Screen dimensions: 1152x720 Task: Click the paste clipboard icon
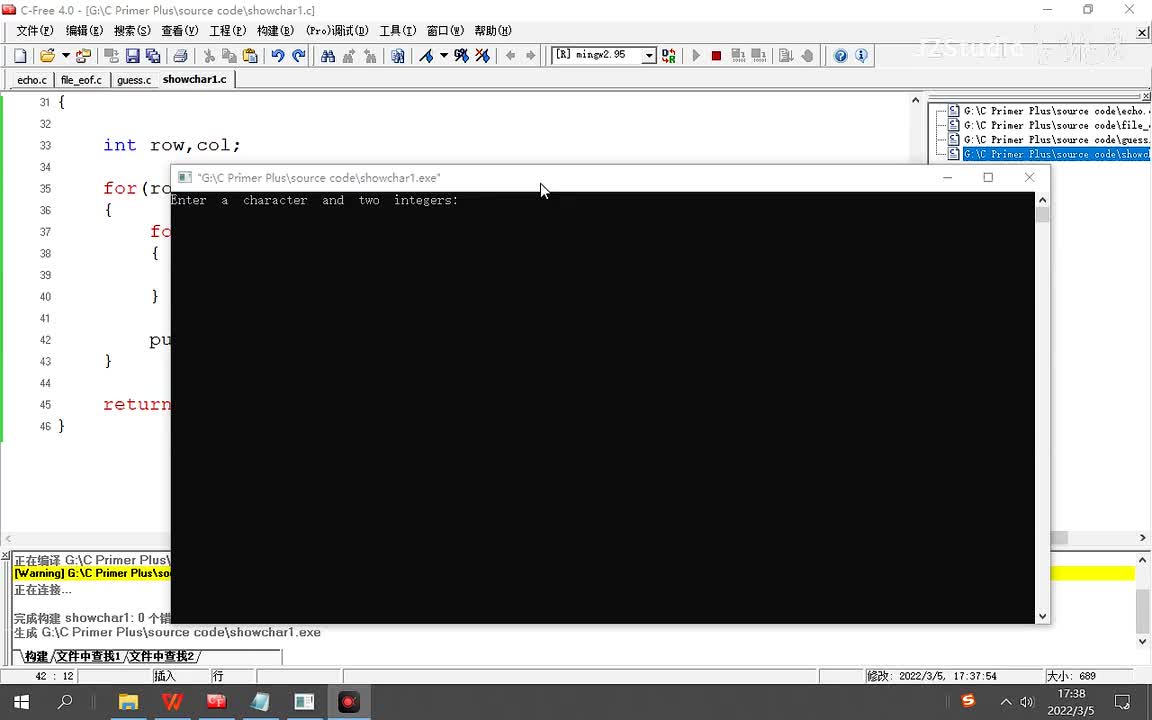[x=250, y=55]
